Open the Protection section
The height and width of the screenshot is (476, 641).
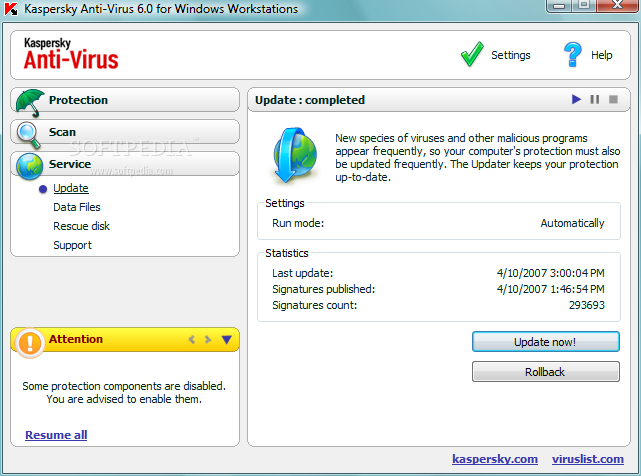click(125, 100)
